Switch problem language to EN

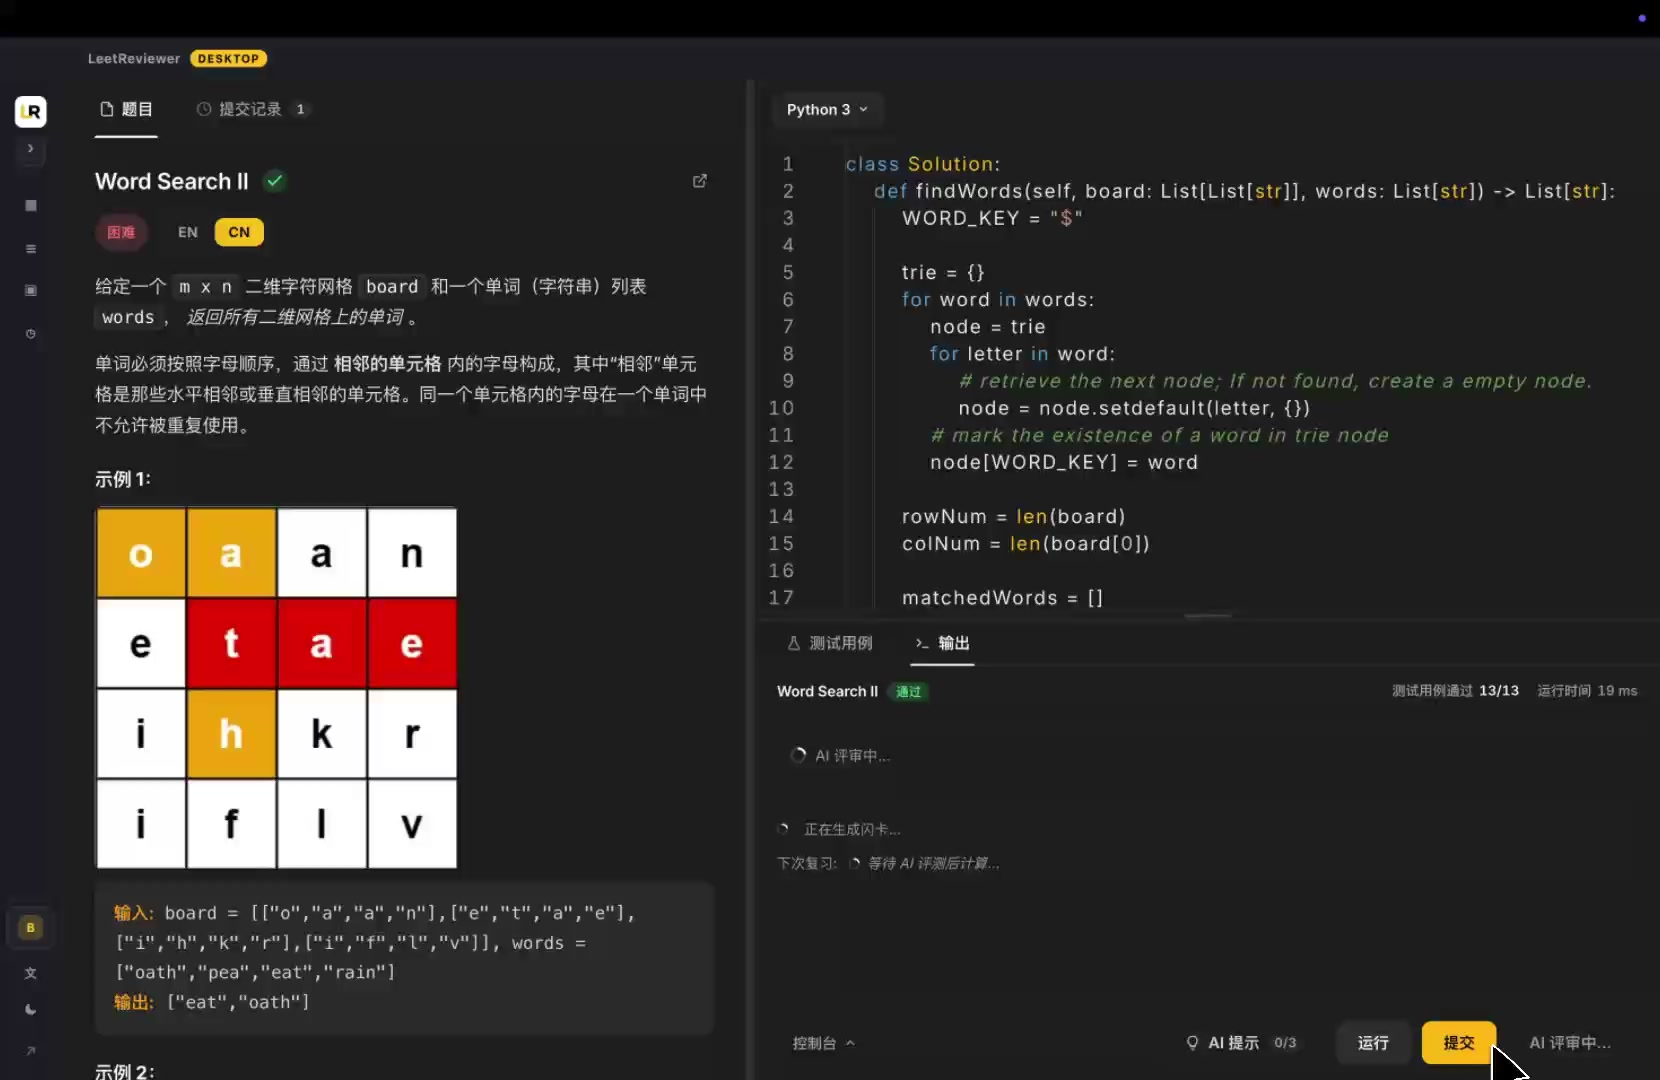pos(188,232)
